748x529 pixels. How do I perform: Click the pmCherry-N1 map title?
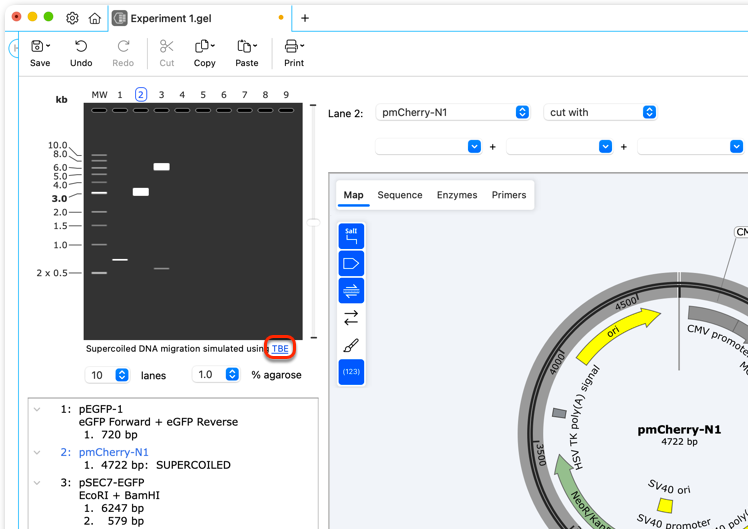(x=679, y=430)
